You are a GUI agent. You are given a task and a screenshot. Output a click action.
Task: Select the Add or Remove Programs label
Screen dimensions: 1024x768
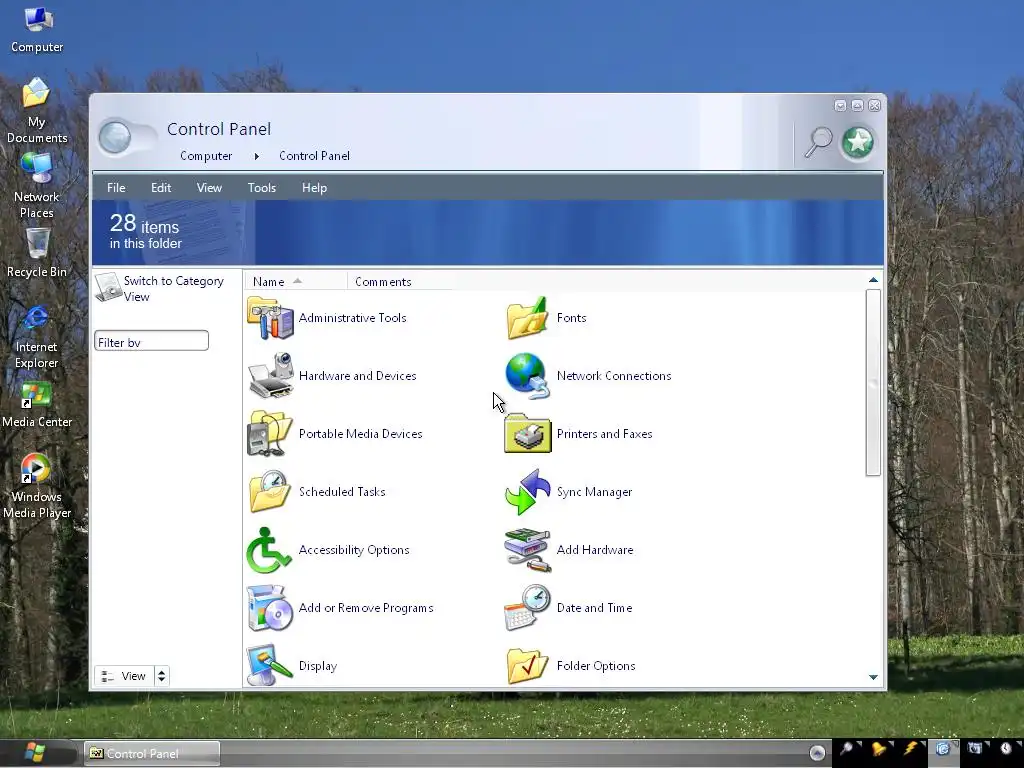(x=366, y=608)
